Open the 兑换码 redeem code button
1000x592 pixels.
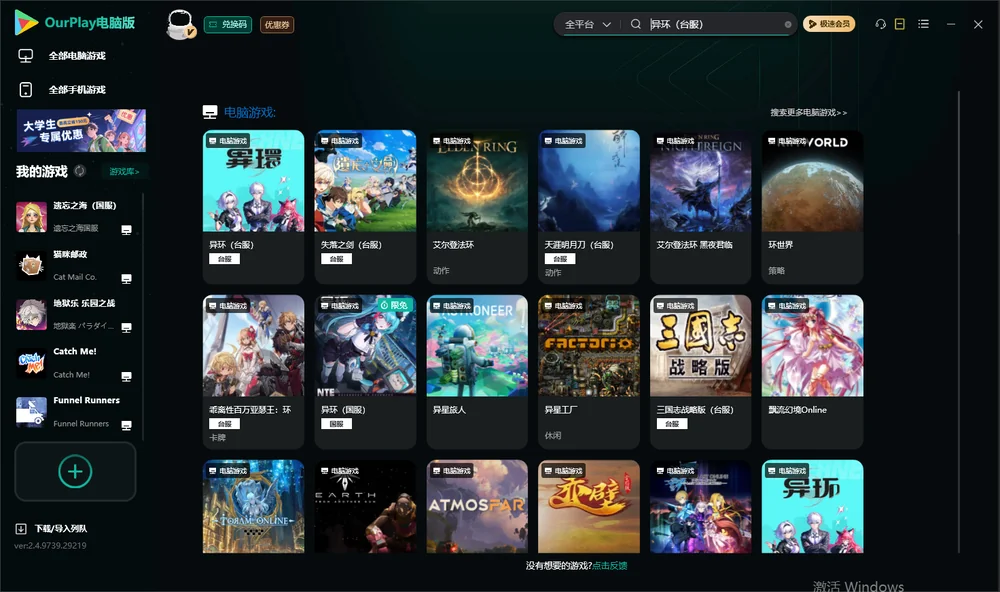(228, 25)
